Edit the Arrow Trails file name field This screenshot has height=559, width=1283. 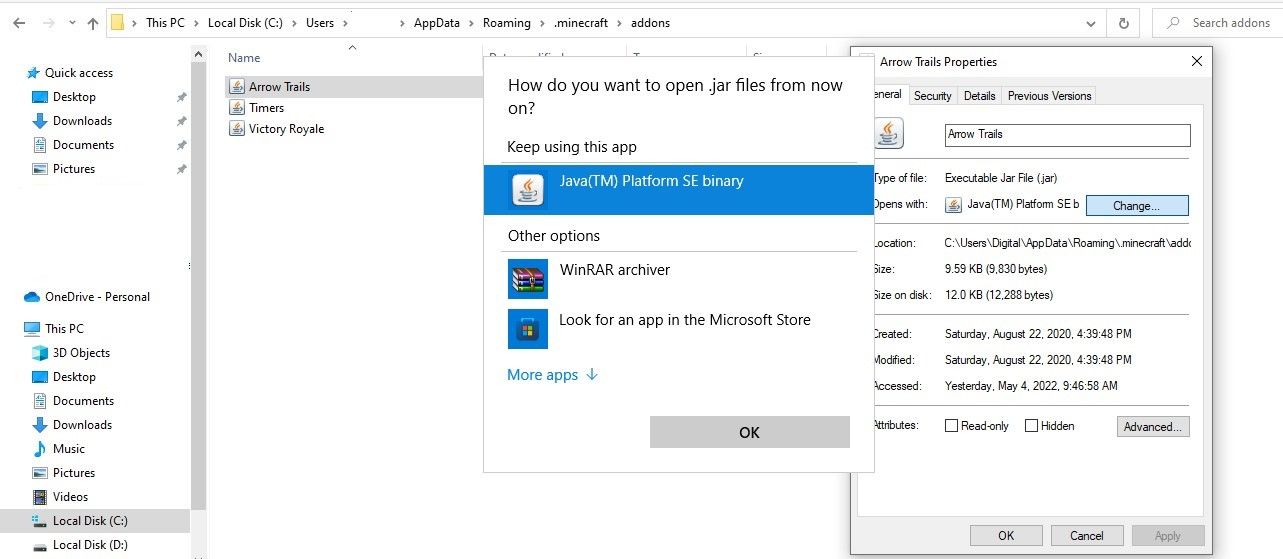tap(1068, 135)
